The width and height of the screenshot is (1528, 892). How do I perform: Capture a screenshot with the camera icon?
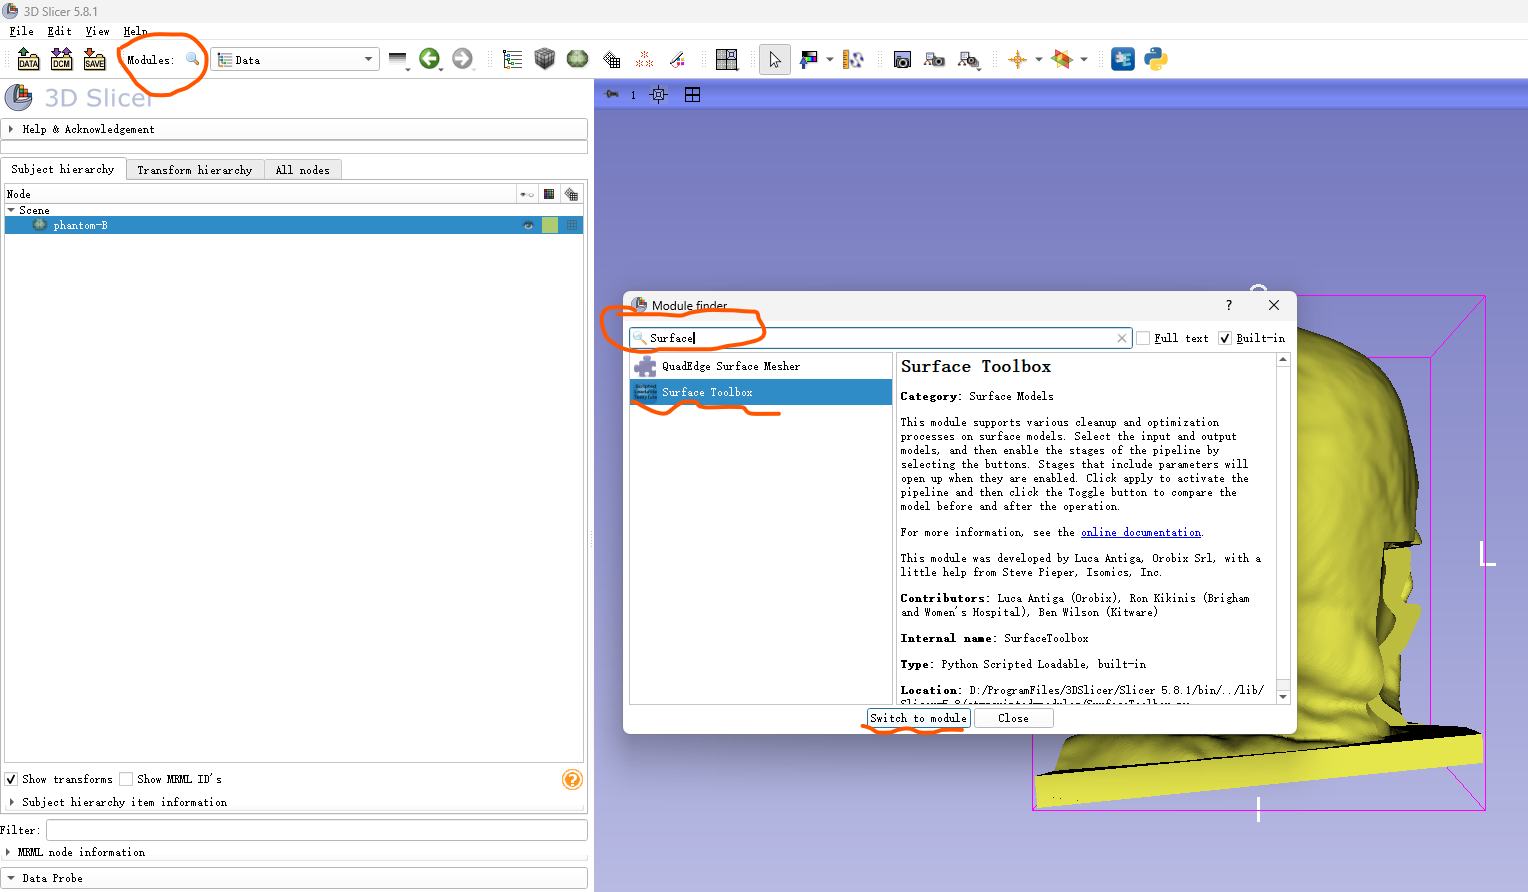pyautogui.click(x=902, y=60)
